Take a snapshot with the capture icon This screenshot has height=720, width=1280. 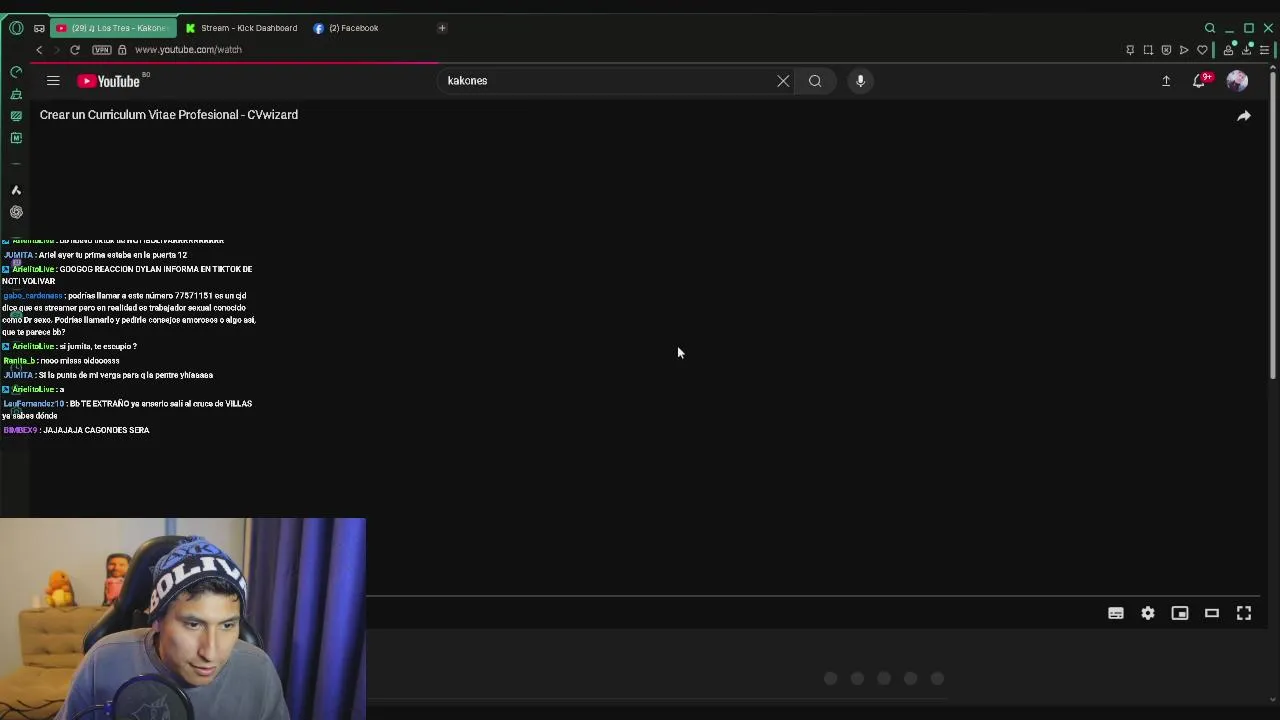tap(1148, 50)
